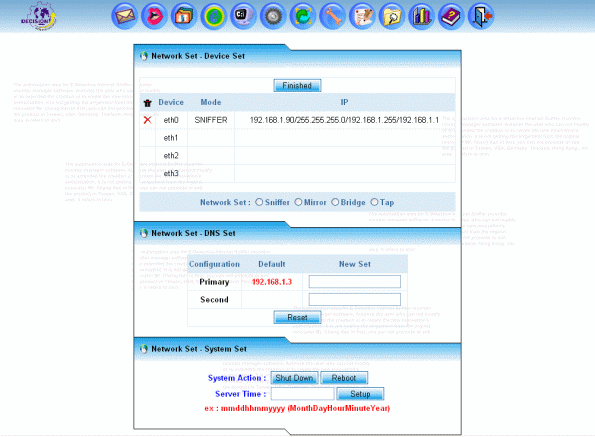
Task: Click the red lips chat icon
Action: 154,16
